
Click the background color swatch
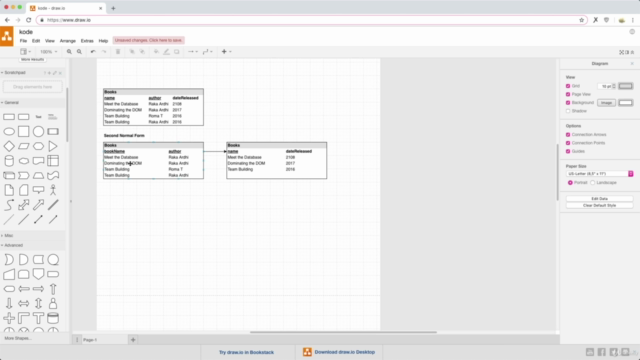click(625, 103)
